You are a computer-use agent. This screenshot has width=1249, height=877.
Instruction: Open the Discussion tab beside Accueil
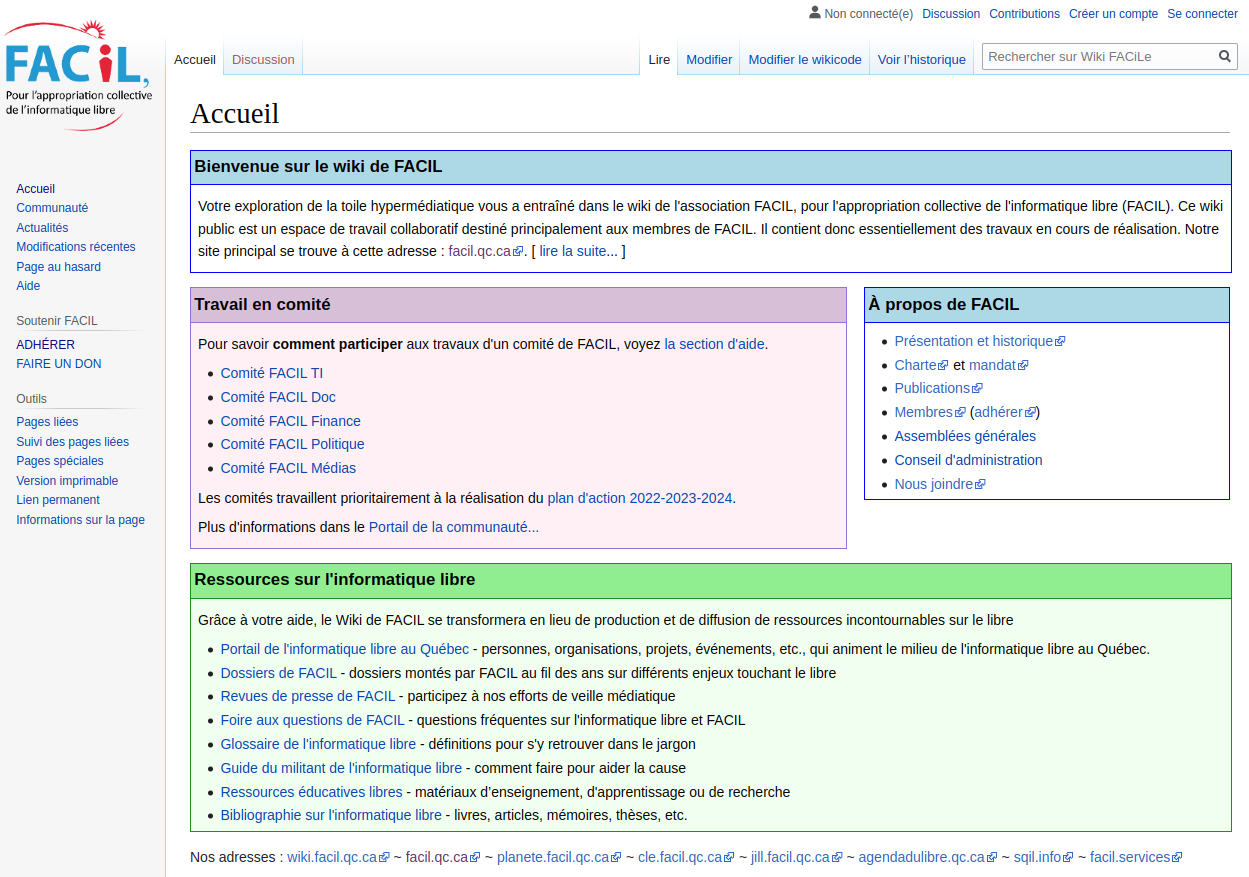pyautogui.click(x=263, y=60)
